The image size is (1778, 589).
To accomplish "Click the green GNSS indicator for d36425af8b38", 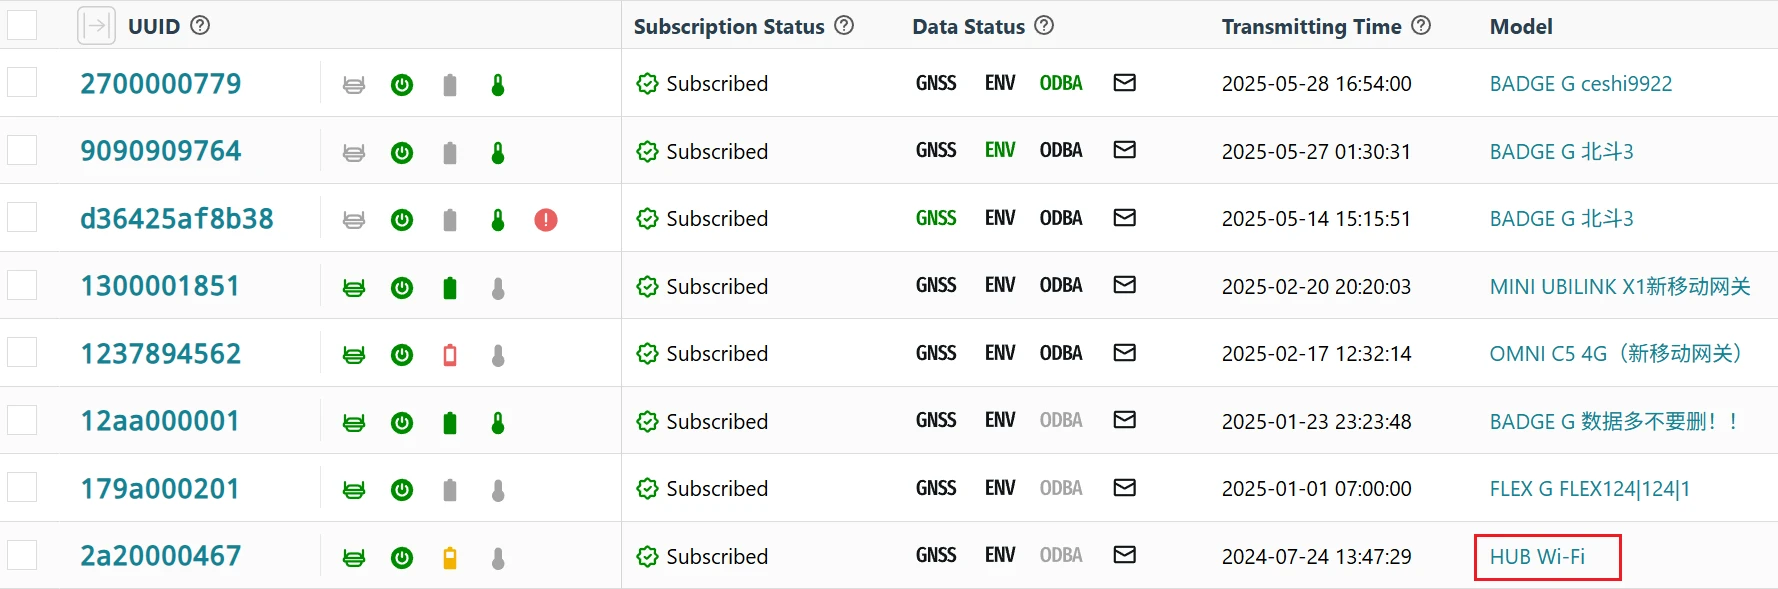I will coord(936,218).
